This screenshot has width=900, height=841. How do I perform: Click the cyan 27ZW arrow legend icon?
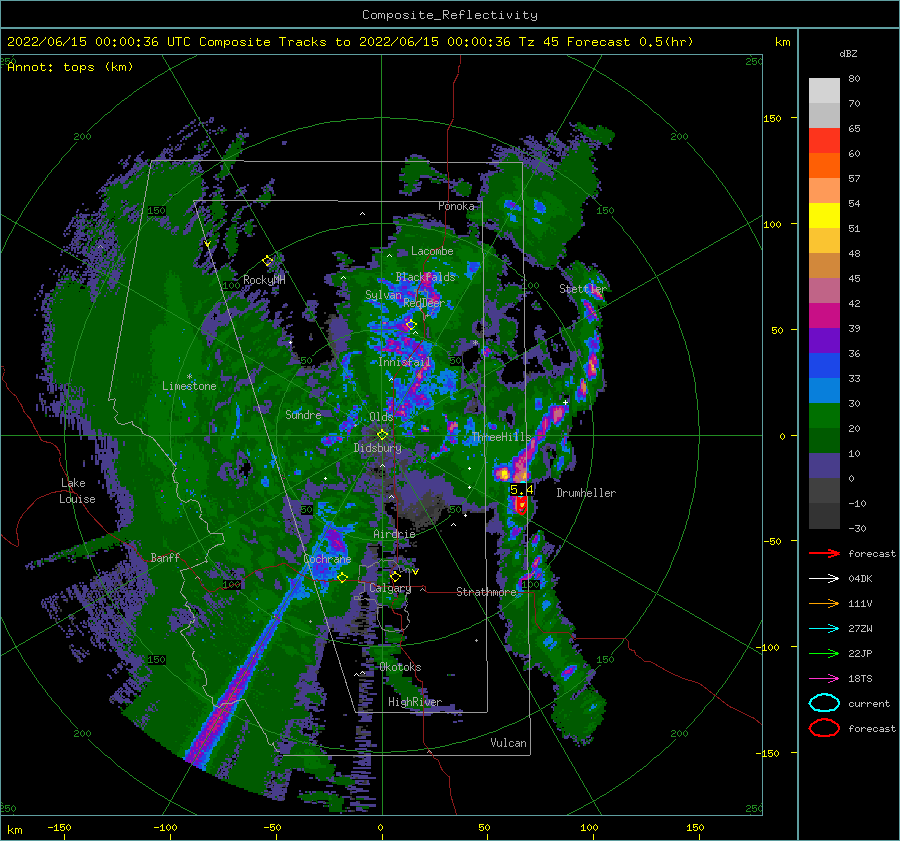click(824, 628)
